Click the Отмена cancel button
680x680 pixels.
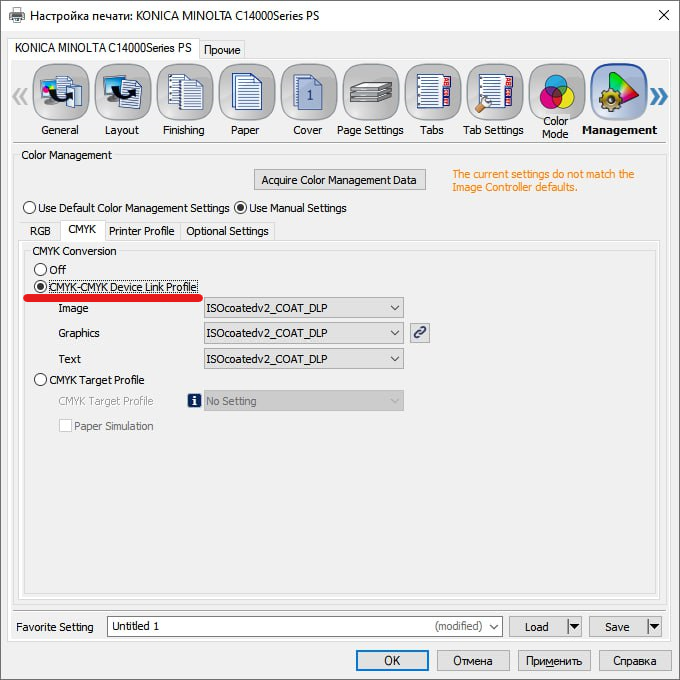(473, 660)
